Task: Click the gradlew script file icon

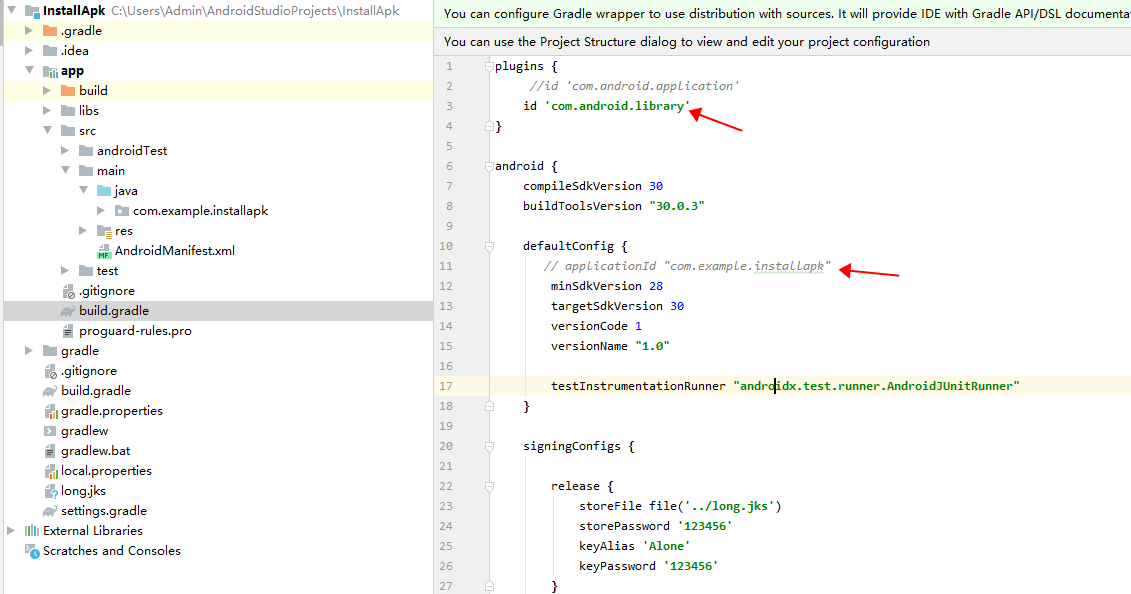Action: pos(50,431)
